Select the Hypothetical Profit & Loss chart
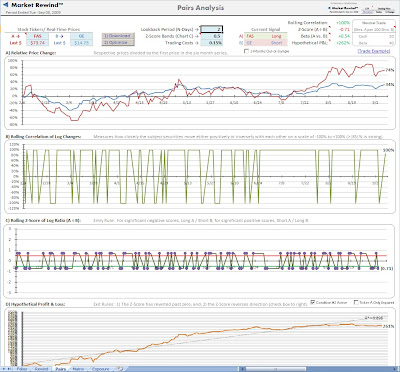The width and height of the screenshot is (400, 372). click(x=200, y=337)
